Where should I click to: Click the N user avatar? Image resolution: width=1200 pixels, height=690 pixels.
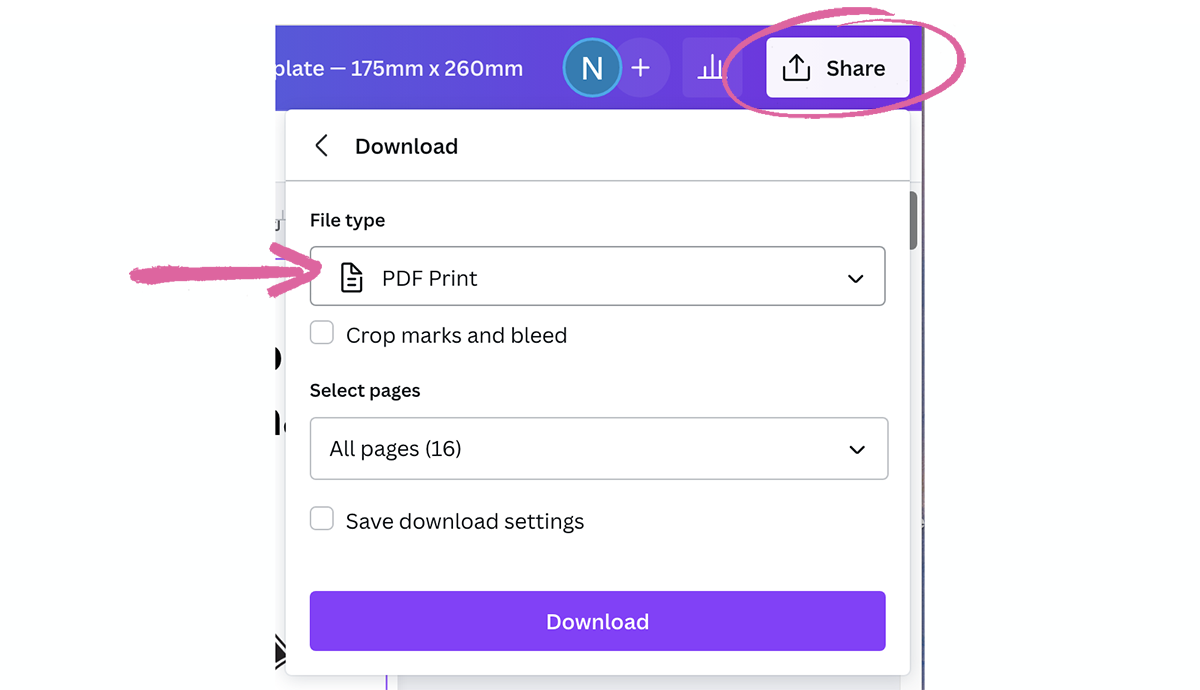[x=591, y=68]
